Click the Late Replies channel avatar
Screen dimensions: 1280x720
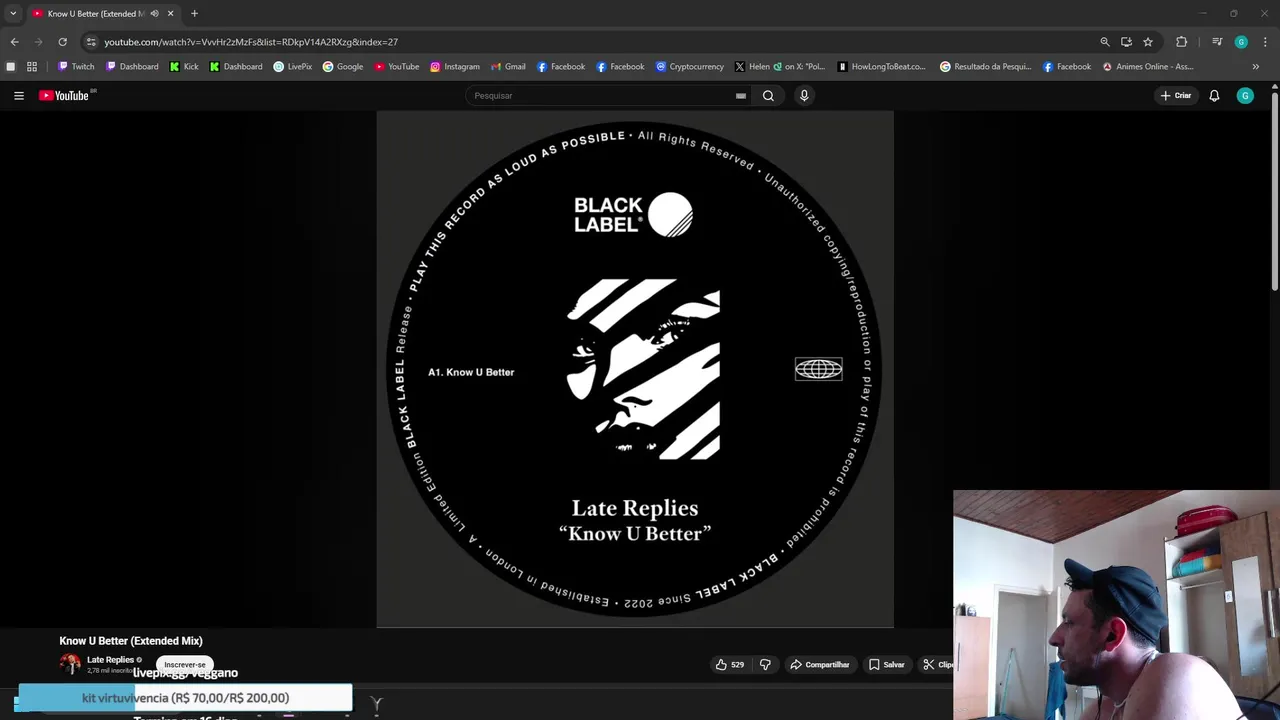[70, 664]
